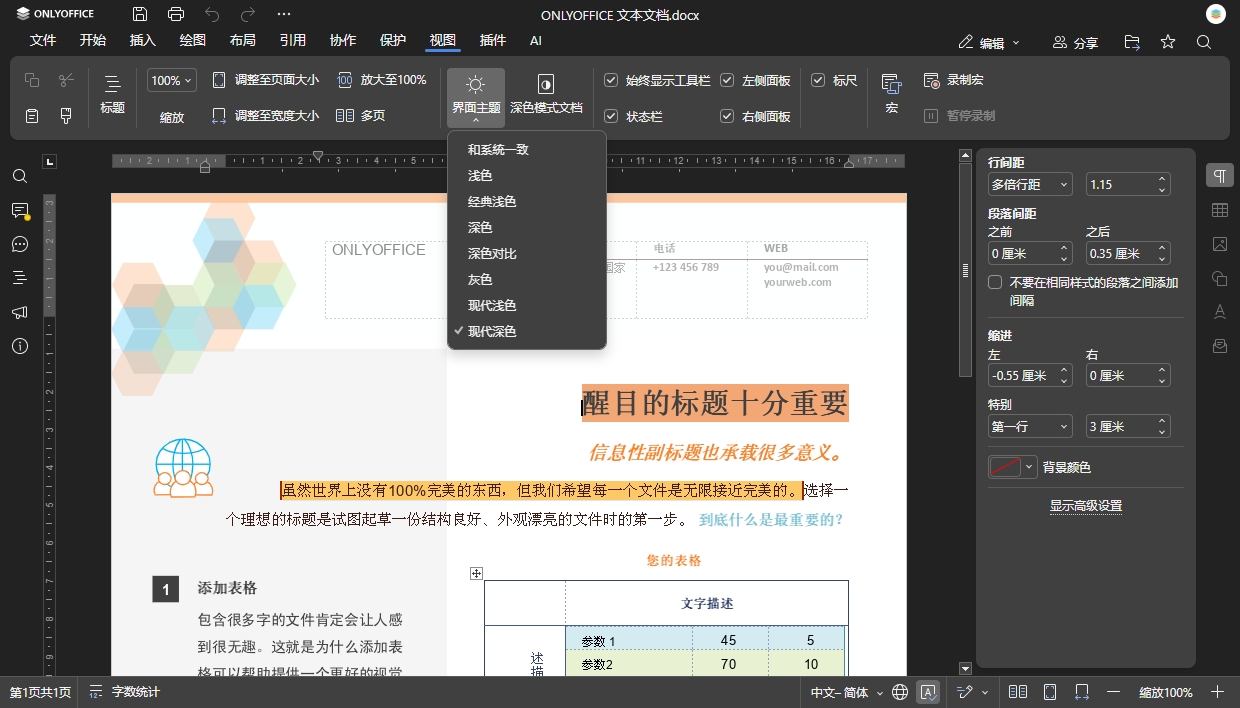
Task: Click the zoom in plus button
Action: coord(1217,692)
